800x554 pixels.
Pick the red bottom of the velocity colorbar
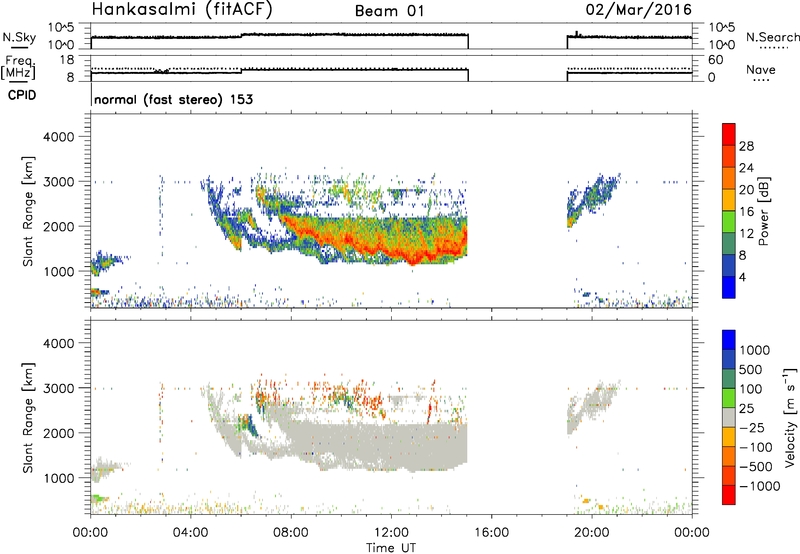pyautogui.click(x=729, y=495)
